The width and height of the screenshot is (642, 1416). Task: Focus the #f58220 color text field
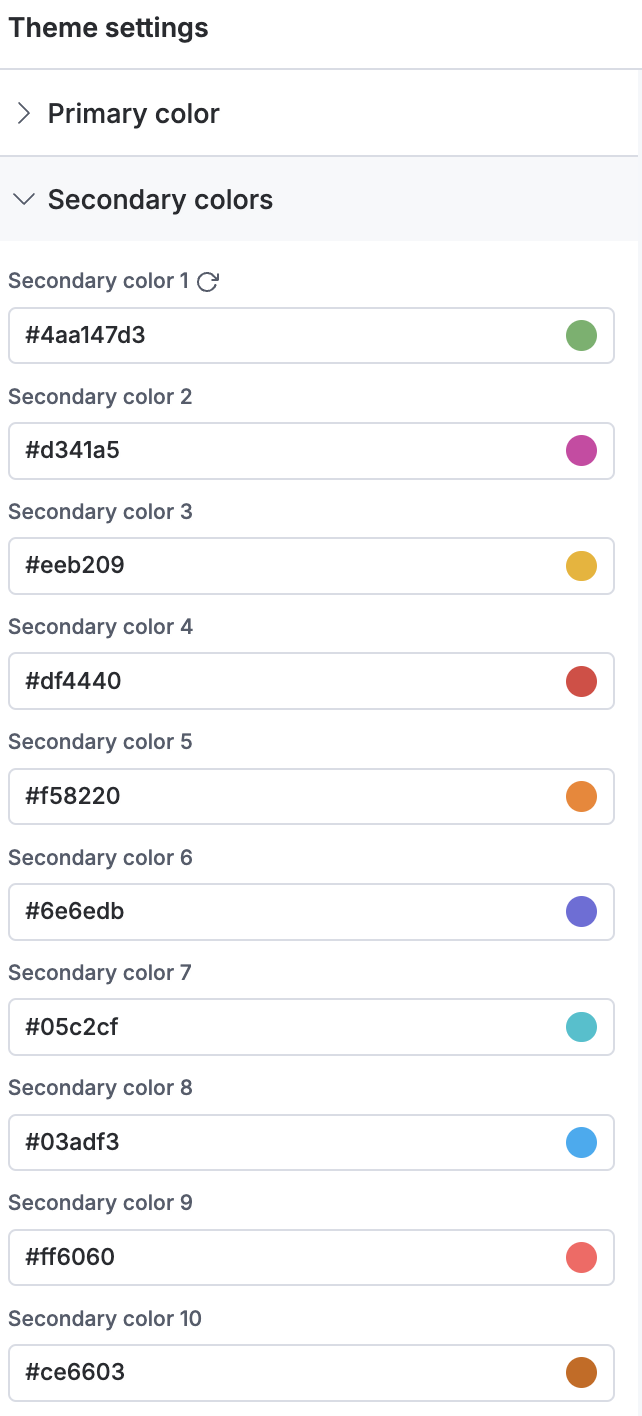[x=311, y=796]
